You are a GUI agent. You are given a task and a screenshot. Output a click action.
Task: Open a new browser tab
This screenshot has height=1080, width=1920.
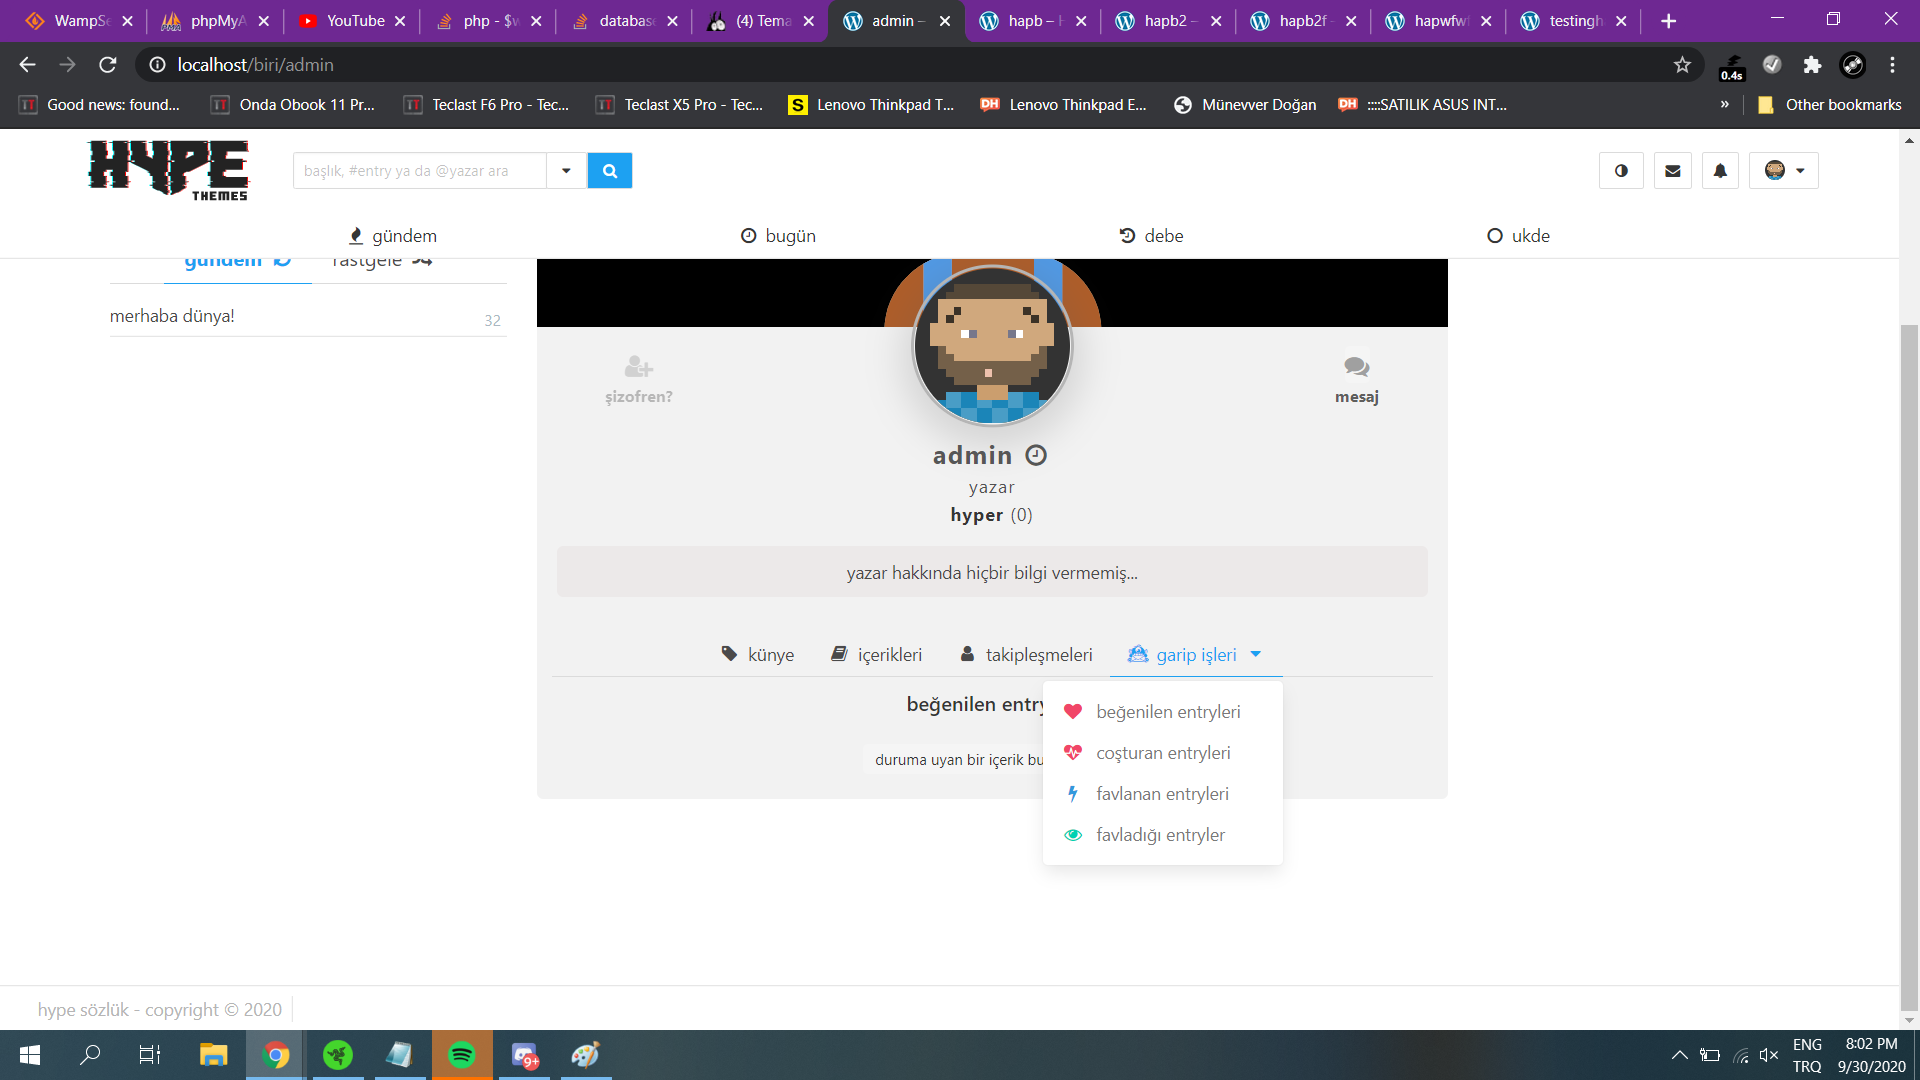point(1668,21)
